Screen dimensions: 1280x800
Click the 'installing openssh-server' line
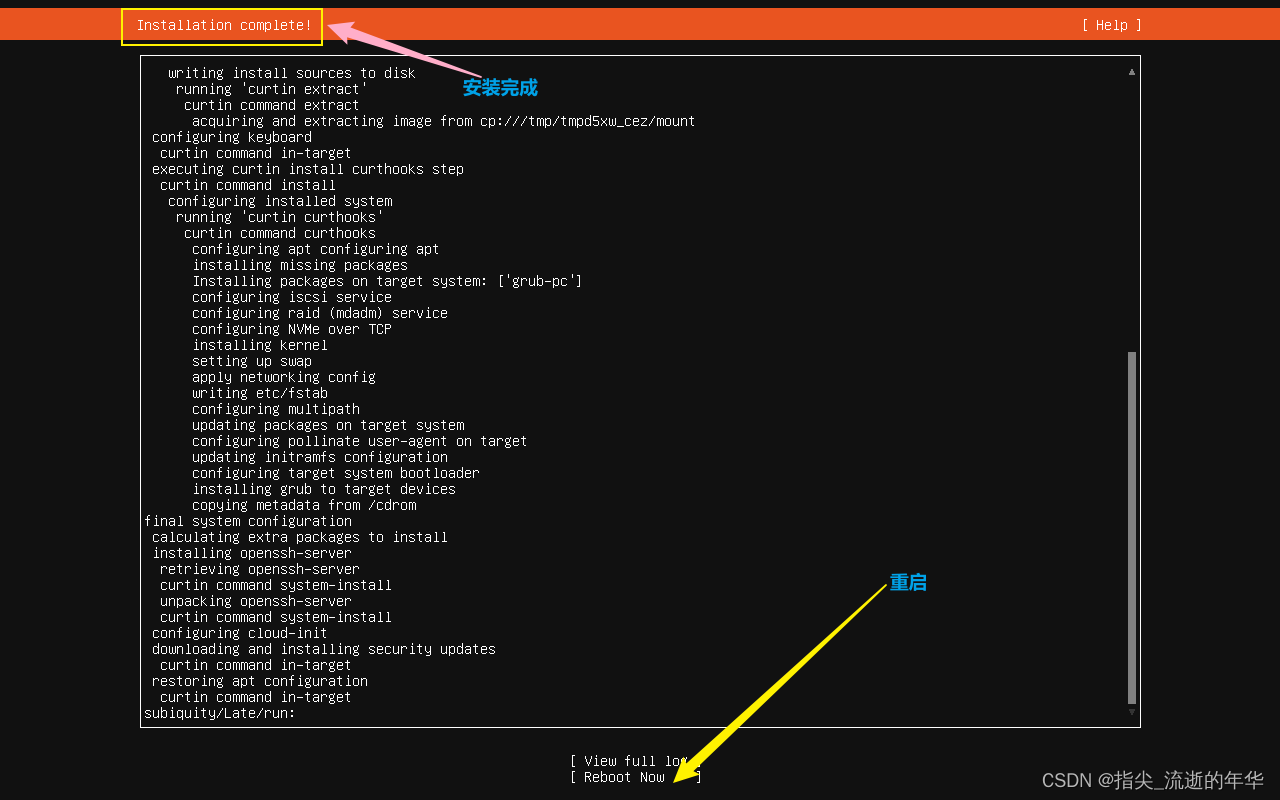tap(251, 553)
